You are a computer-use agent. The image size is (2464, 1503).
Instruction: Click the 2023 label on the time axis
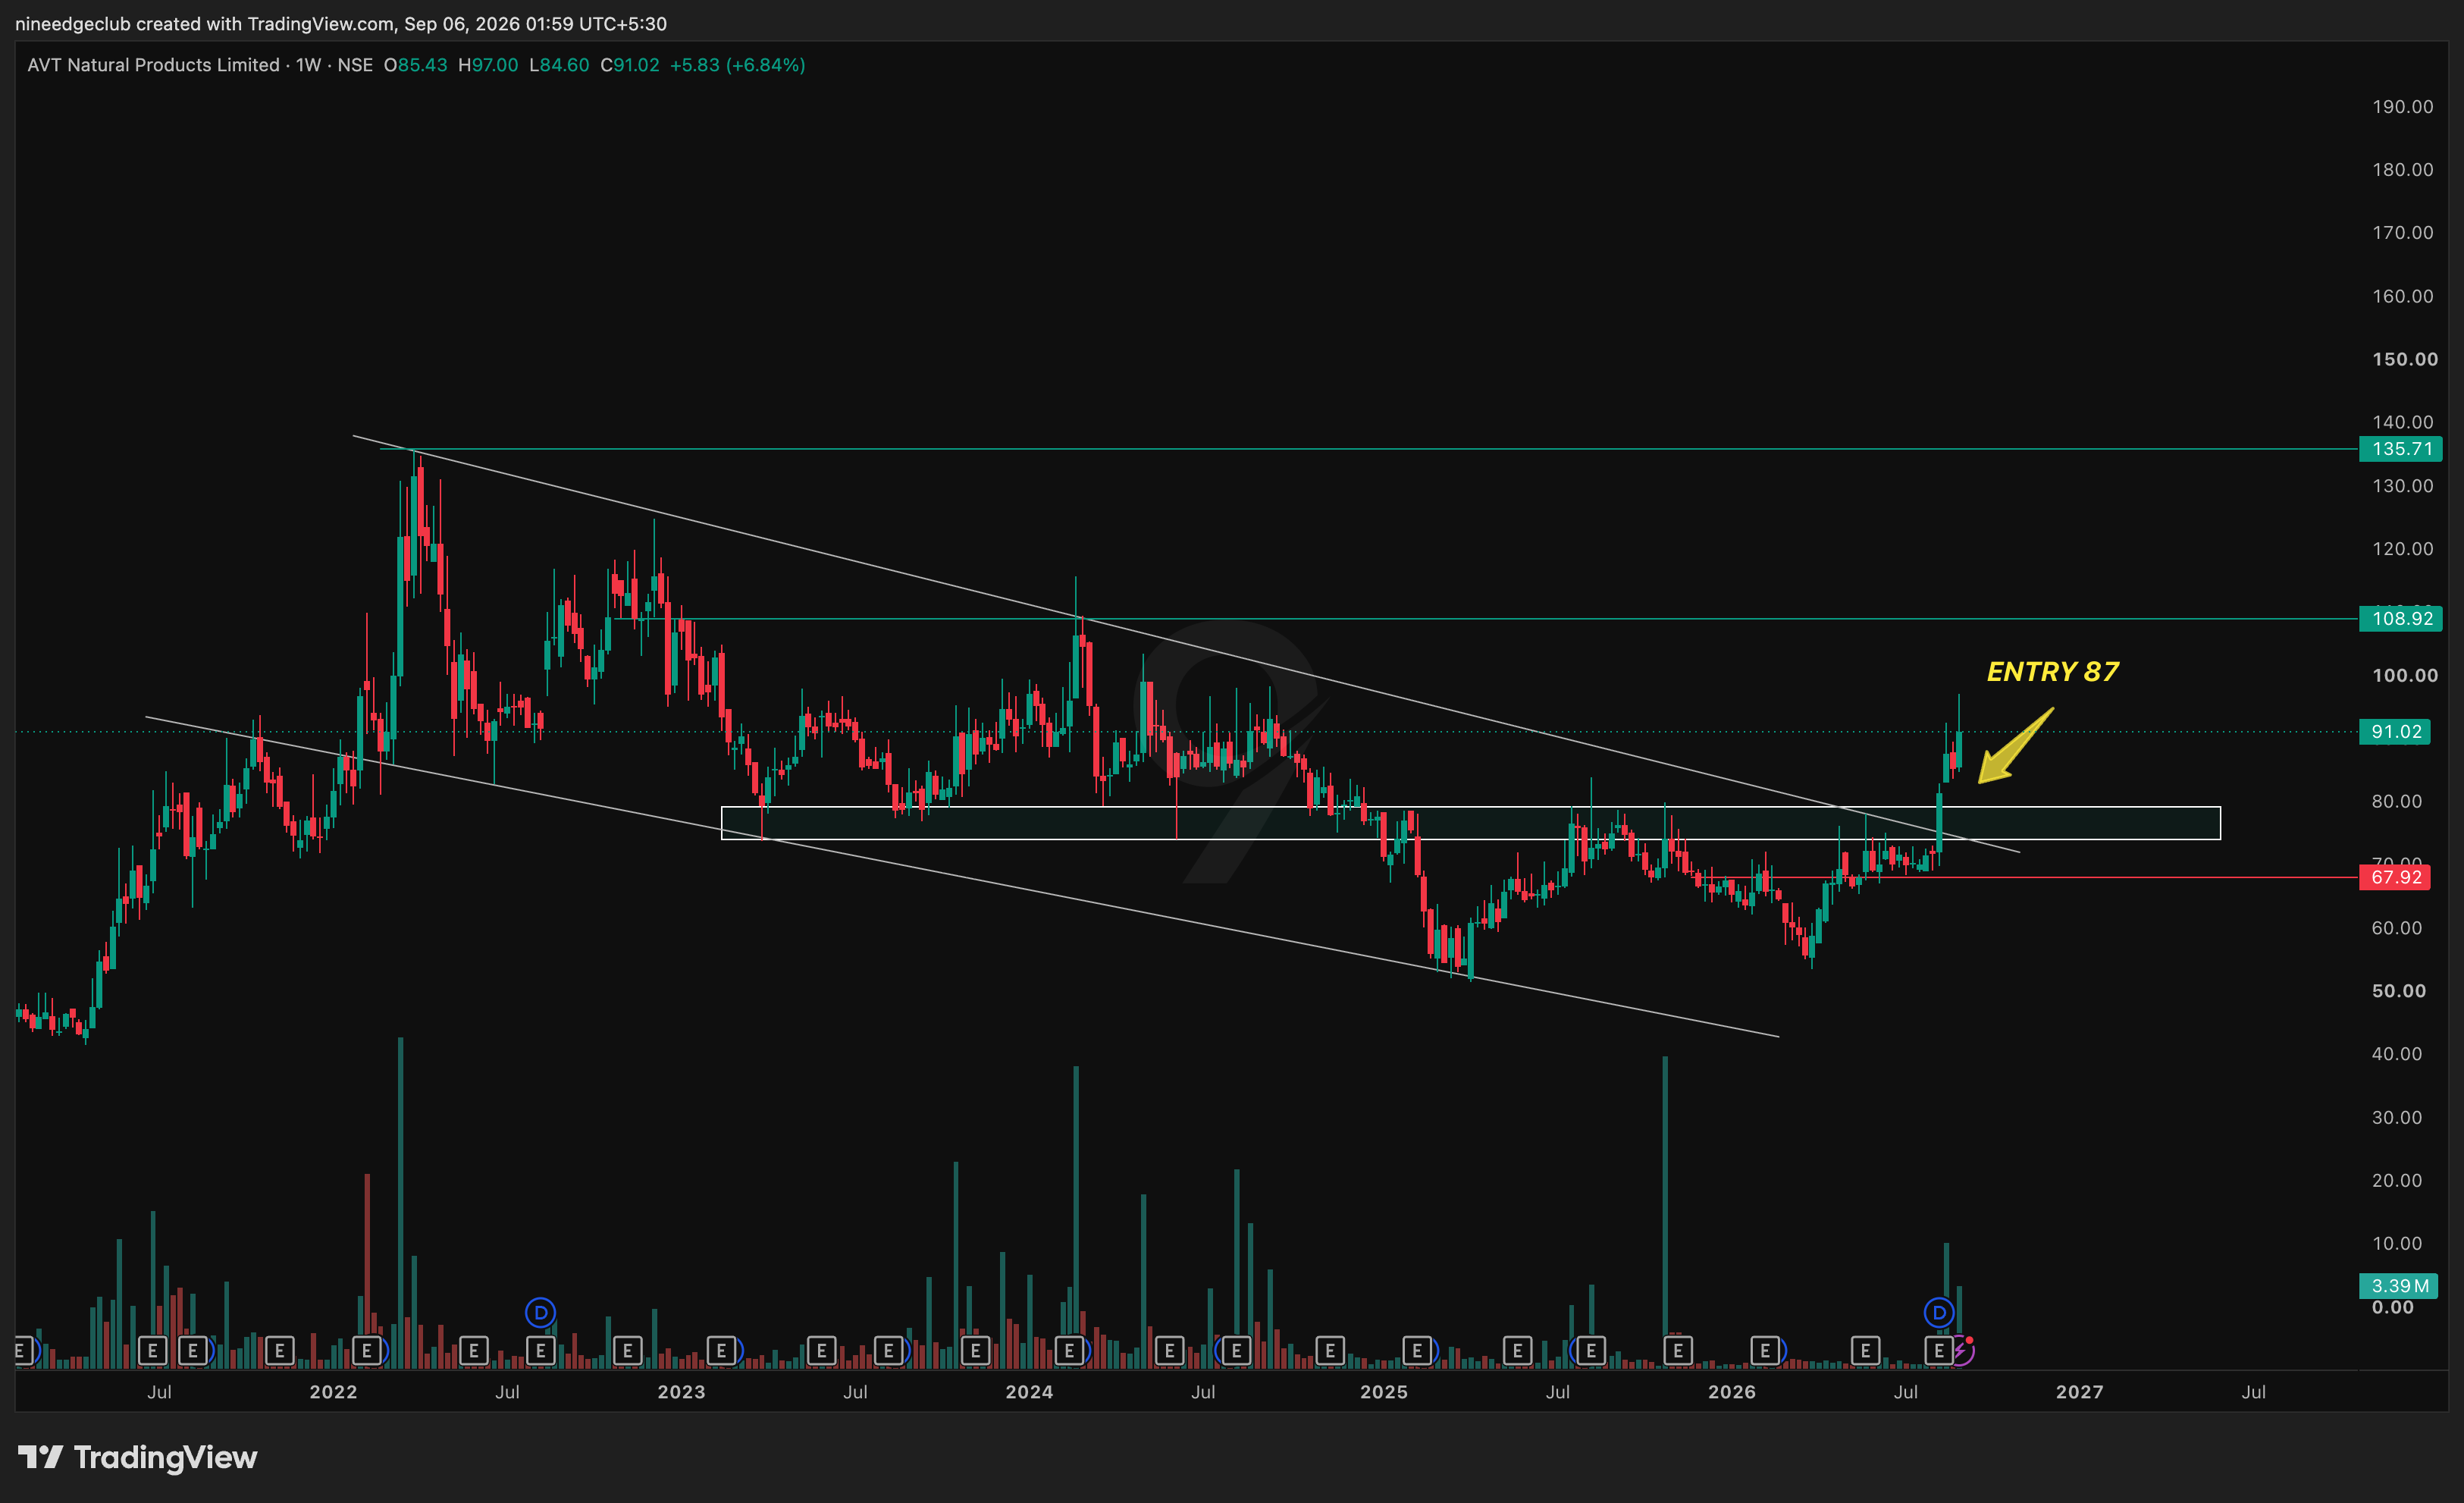tap(681, 1392)
